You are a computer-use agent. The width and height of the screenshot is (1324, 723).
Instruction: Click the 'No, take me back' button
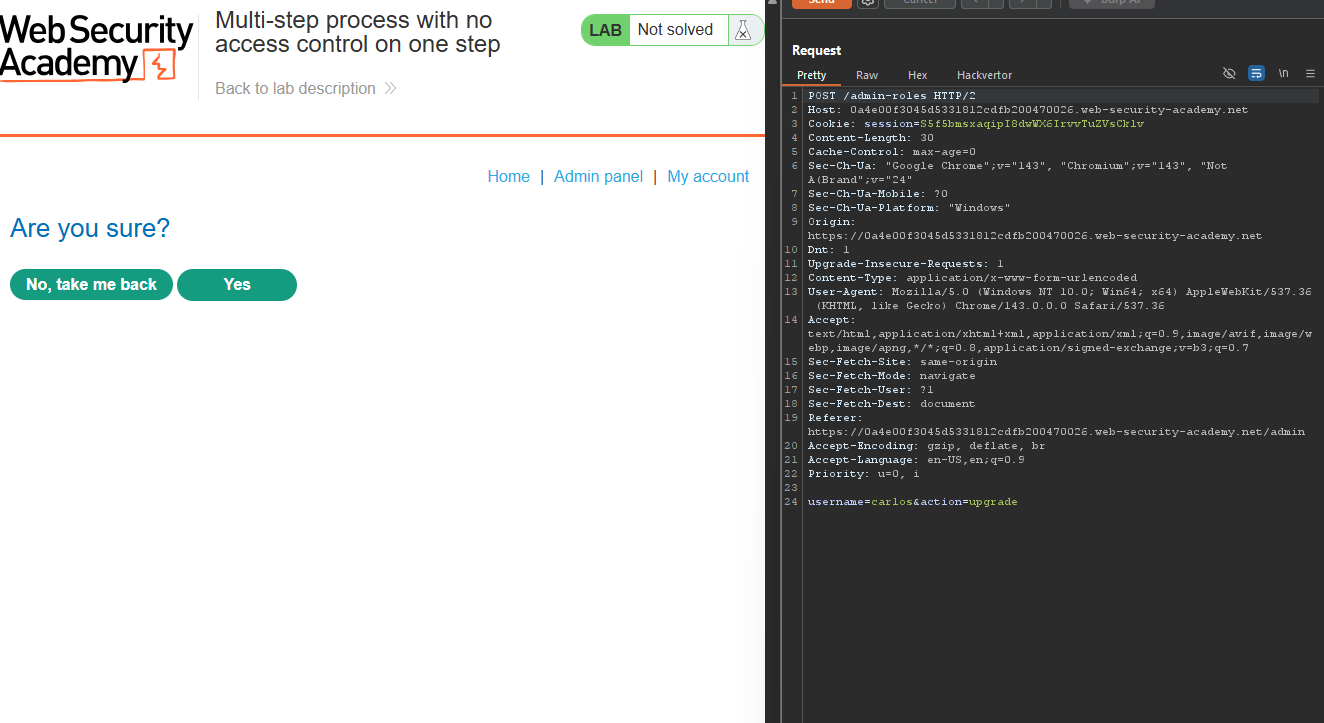click(91, 284)
